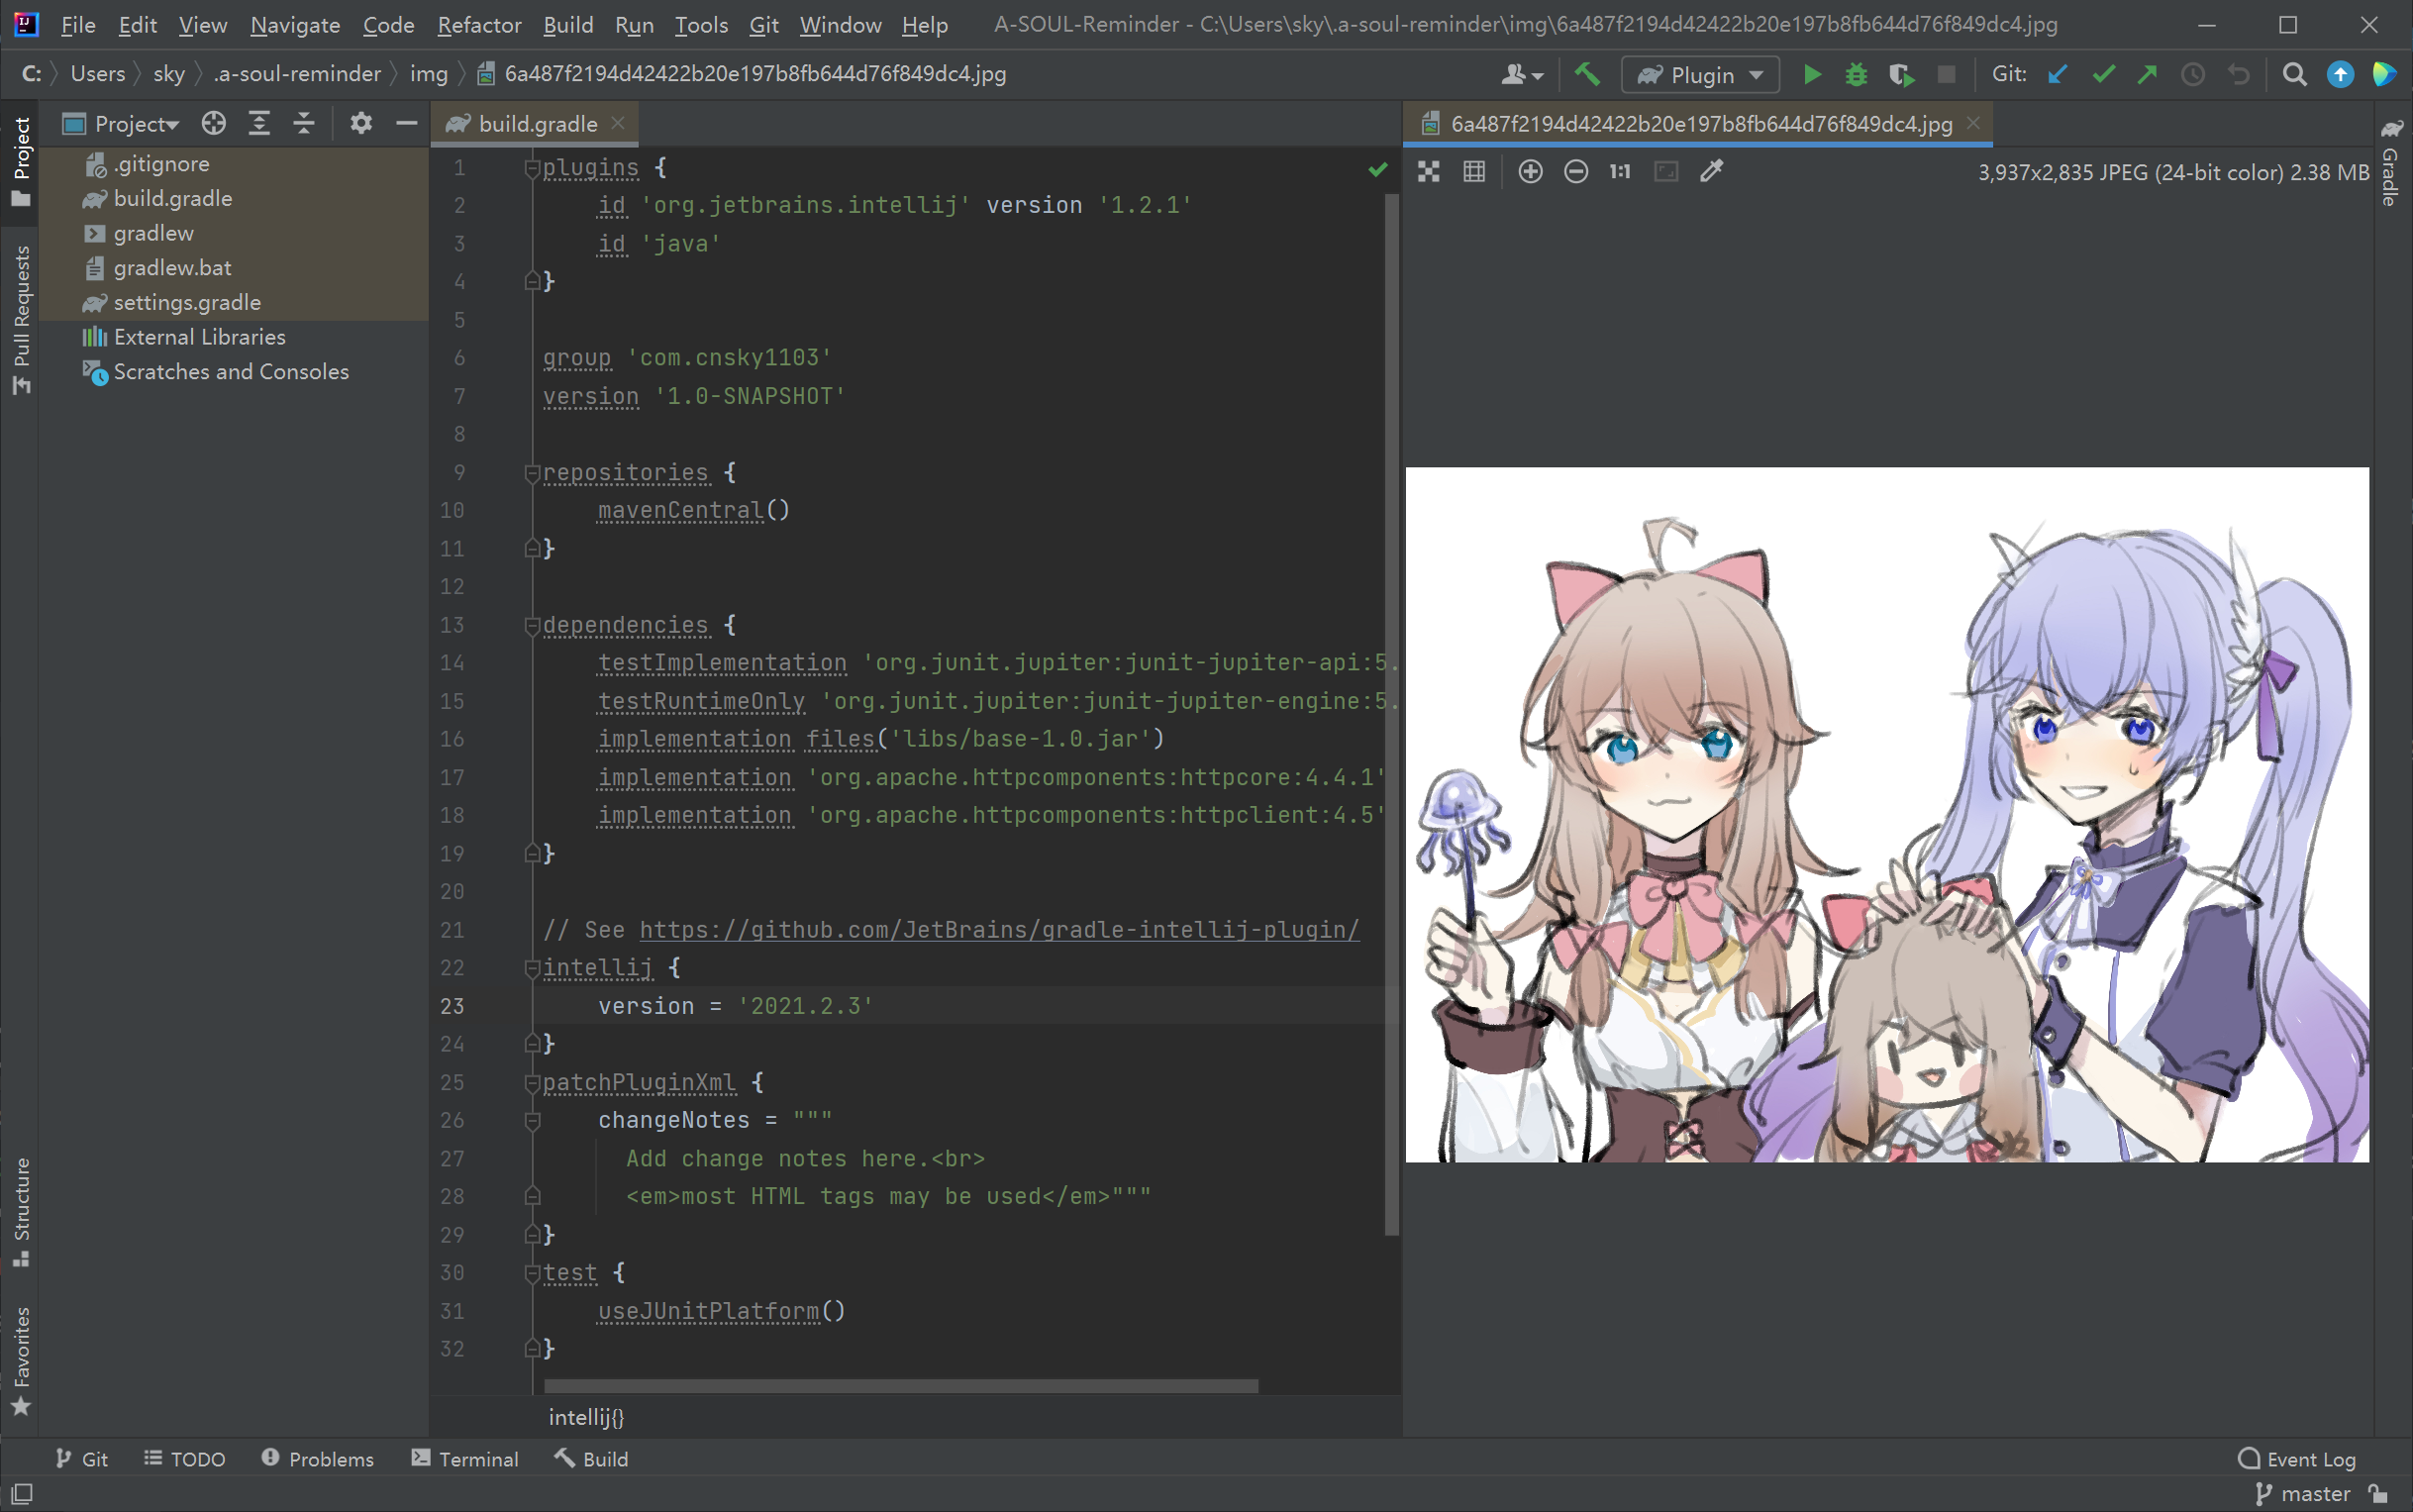This screenshot has width=2413, height=1512.
Task: Select settings.gradle in project tree
Action: pyautogui.click(x=187, y=302)
